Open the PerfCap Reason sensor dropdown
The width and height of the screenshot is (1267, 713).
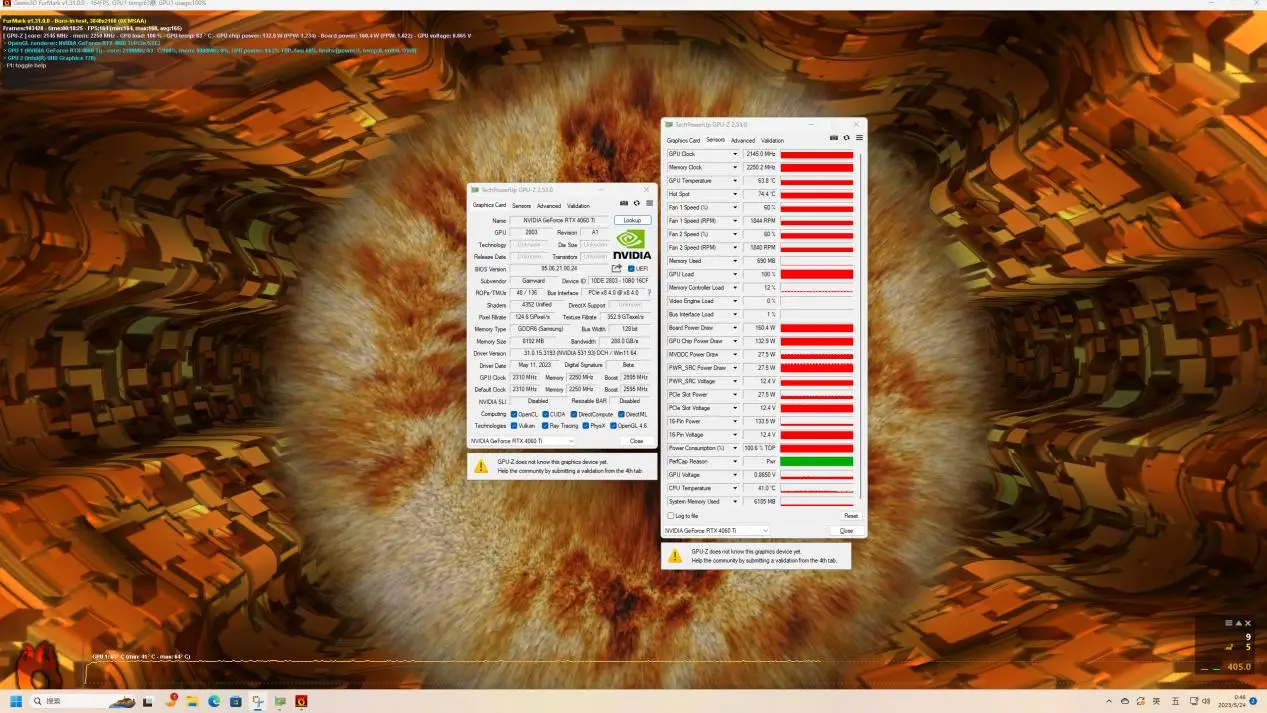[x=735, y=461]
